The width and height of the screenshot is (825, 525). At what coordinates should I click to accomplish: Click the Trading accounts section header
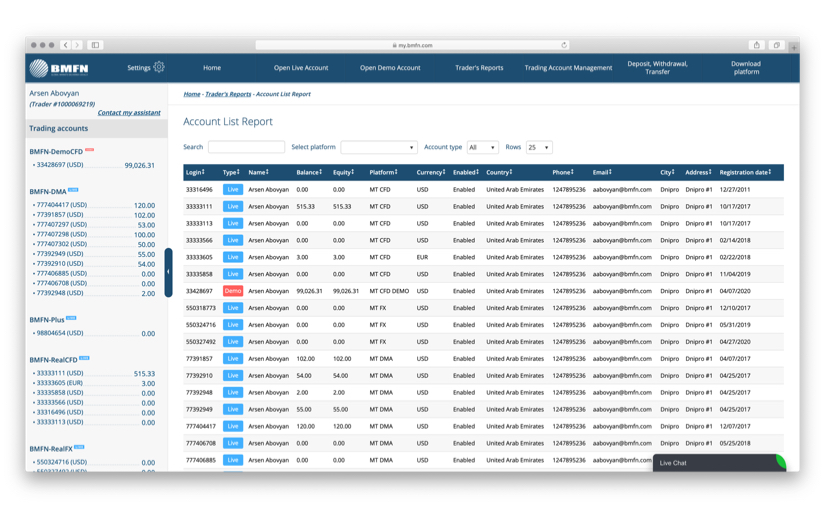click(x=97, y=128)
